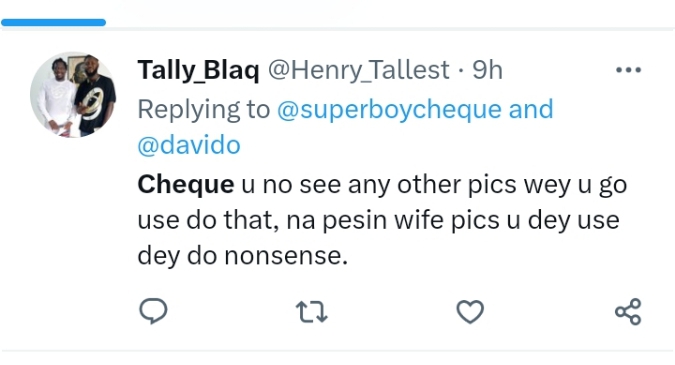The width and height of the screenshot is (675, 365).
Task: Open the reply speech bubble icon
Action: coord(153,311)
